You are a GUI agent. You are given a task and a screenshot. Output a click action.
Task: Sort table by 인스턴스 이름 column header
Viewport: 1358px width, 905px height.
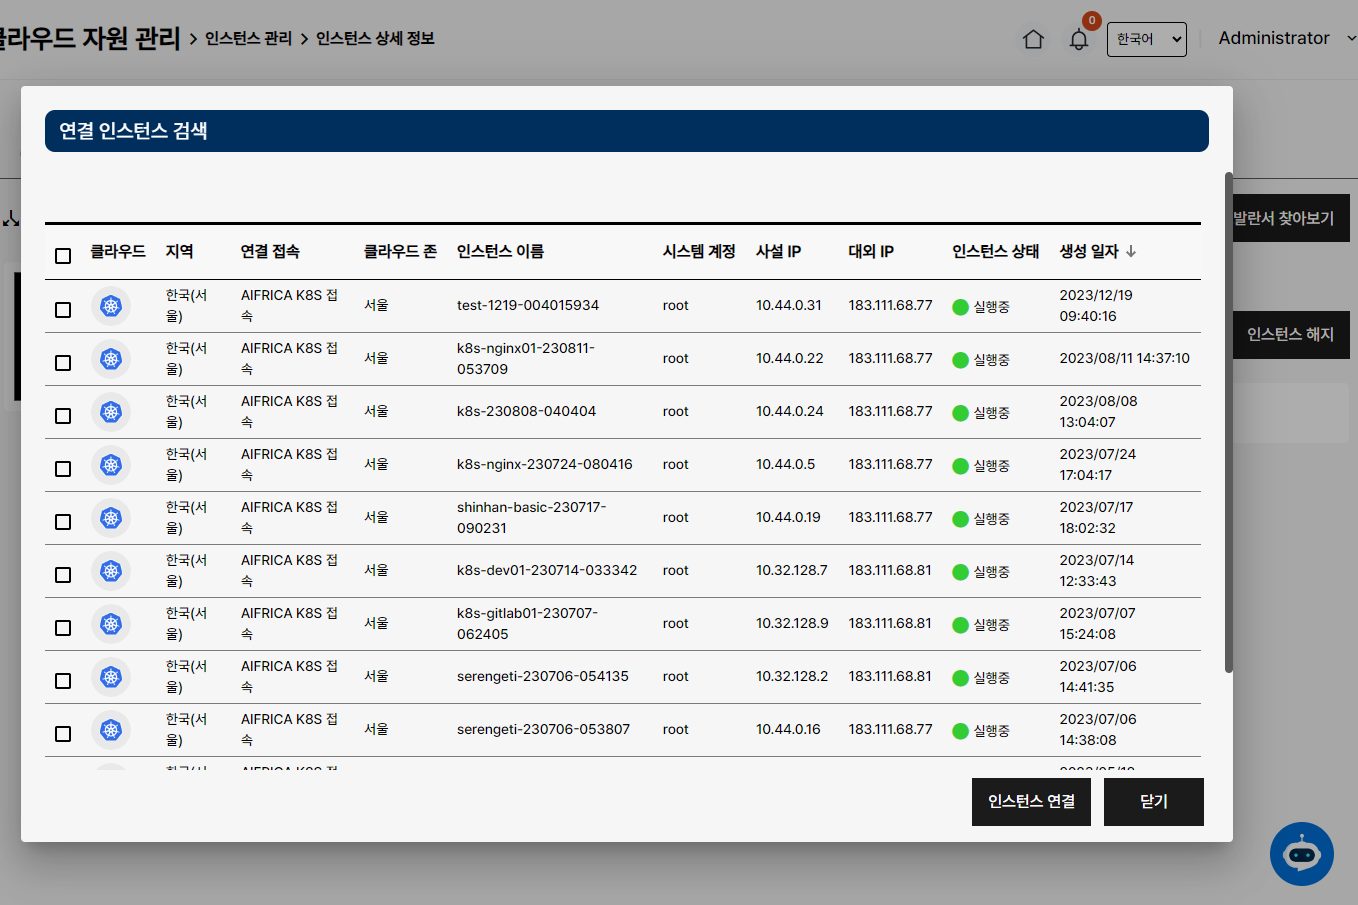click(x=500, y=252)
